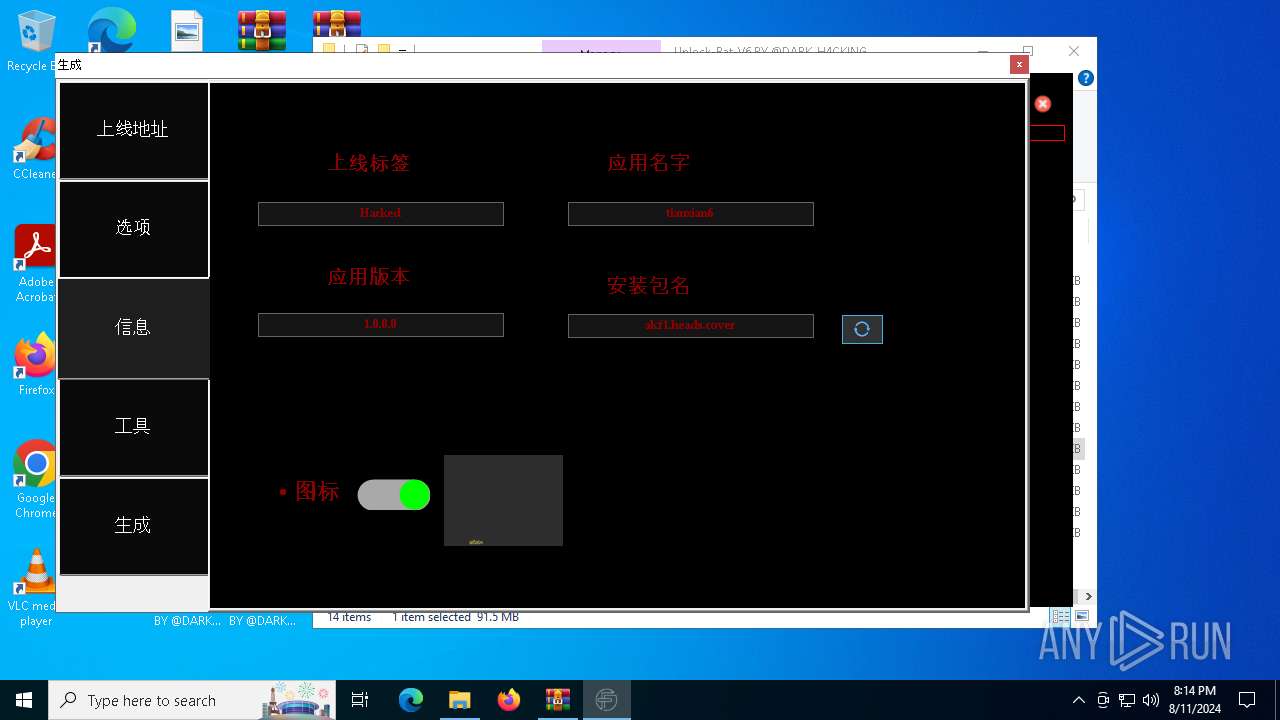
Task: Open the image file icon on desktop
Action: tap(187, 30)
